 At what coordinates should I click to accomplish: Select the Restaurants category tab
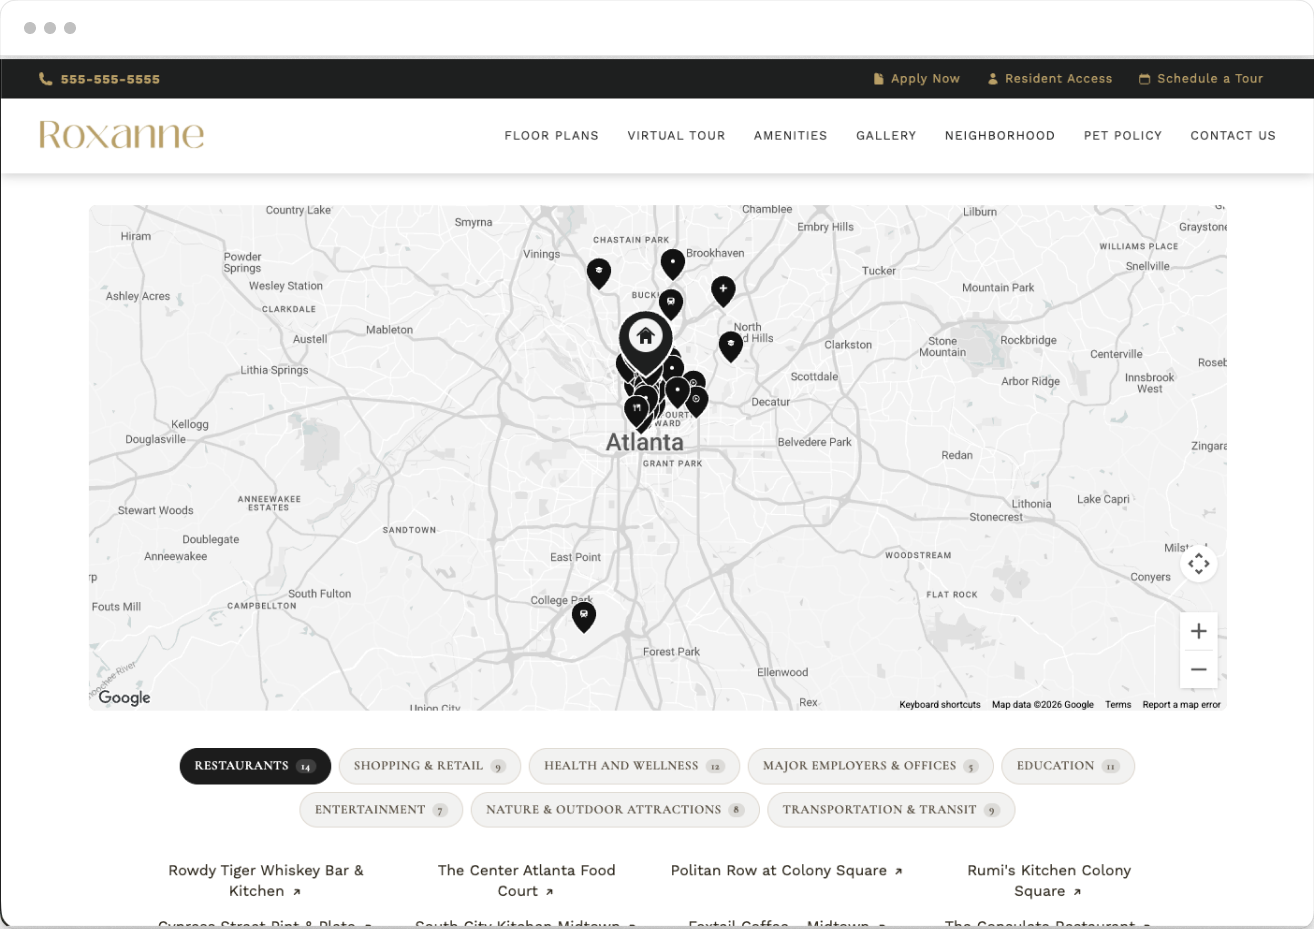point(255,766)
